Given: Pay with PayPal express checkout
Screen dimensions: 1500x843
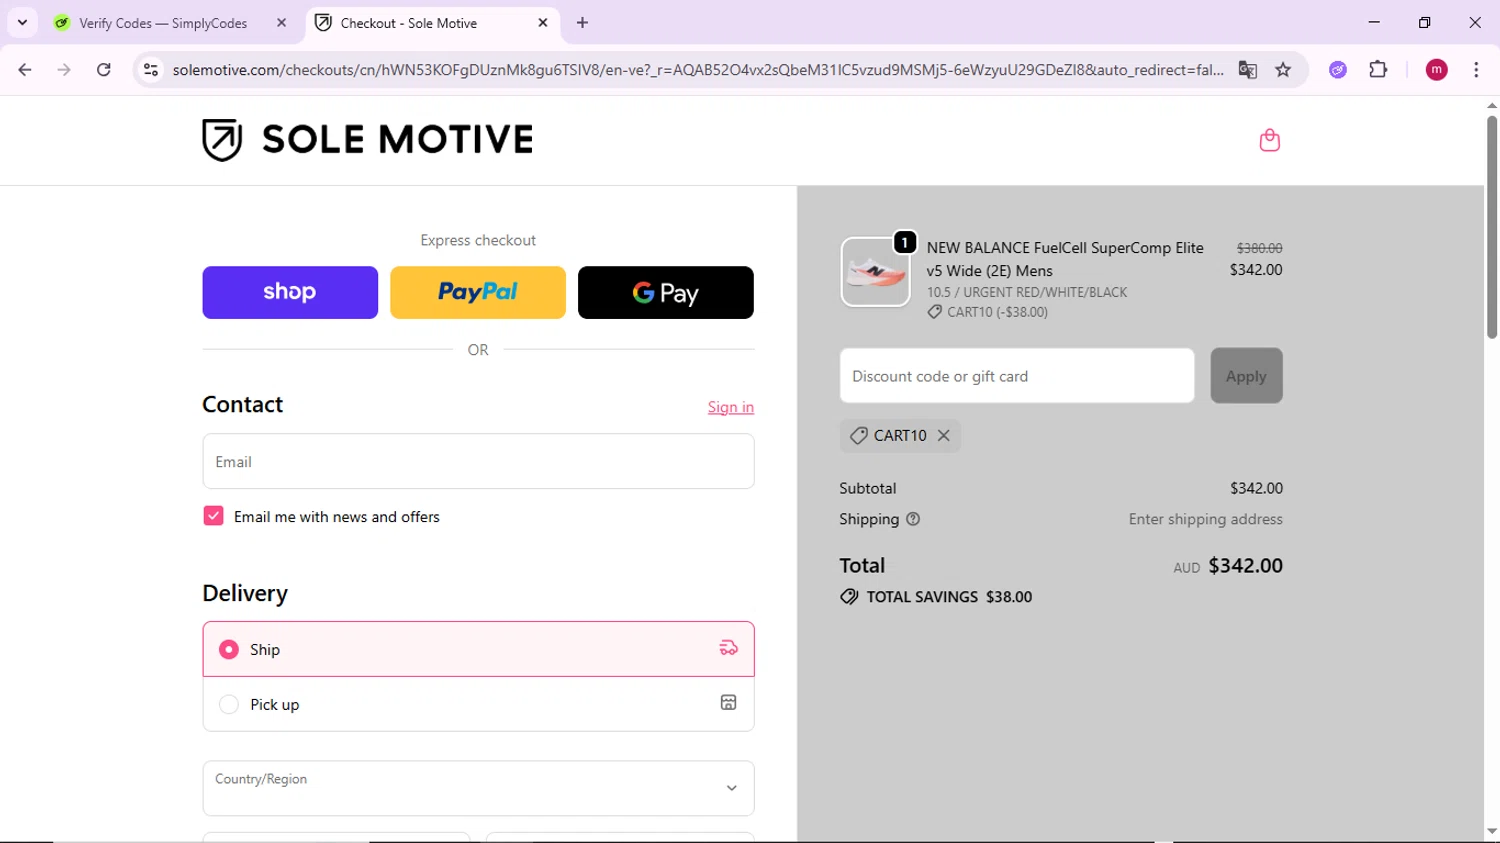Looking at the screenshot, I should point(478,292).
